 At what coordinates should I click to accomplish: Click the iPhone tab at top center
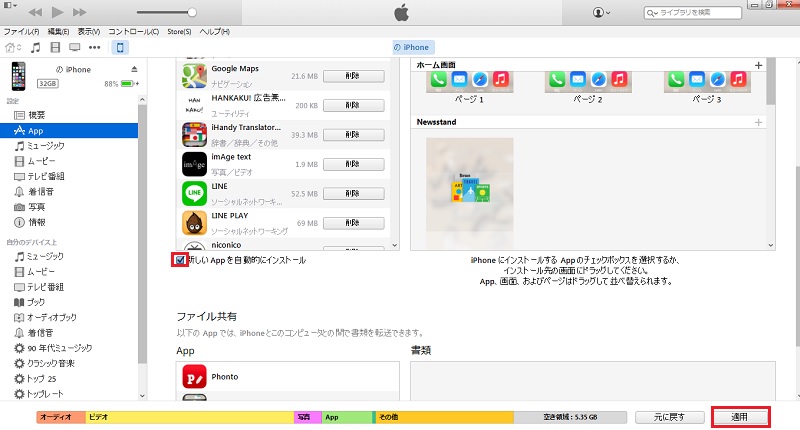(x=413, y=47)
